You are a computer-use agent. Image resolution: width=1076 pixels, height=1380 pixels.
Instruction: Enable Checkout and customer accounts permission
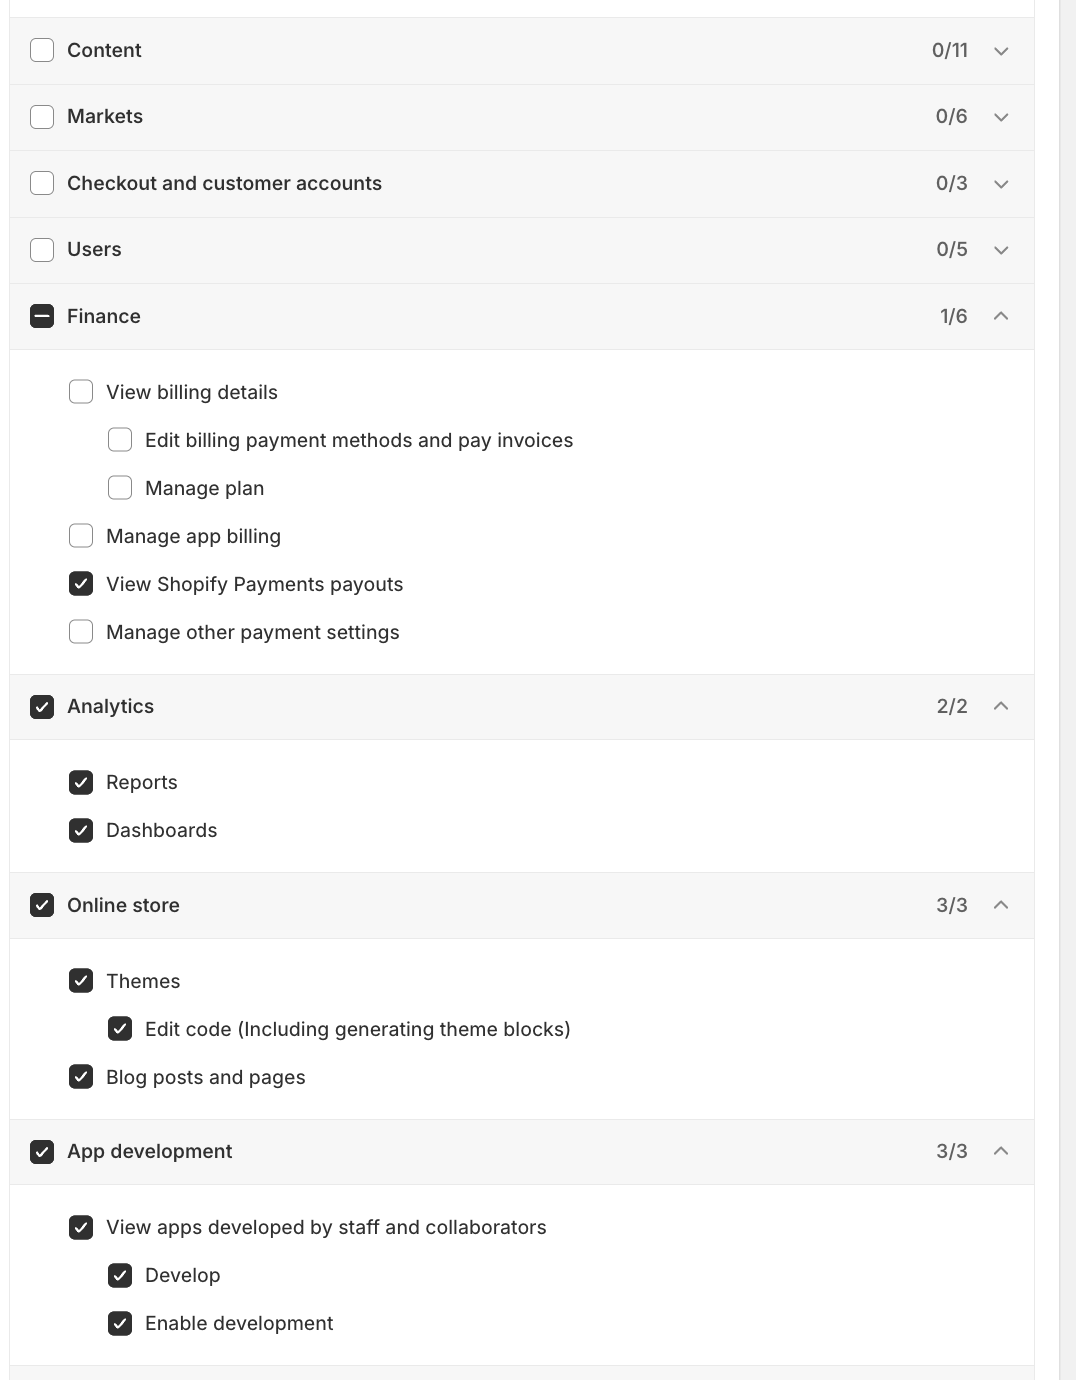pyautogui.click(x=41, y=183)
